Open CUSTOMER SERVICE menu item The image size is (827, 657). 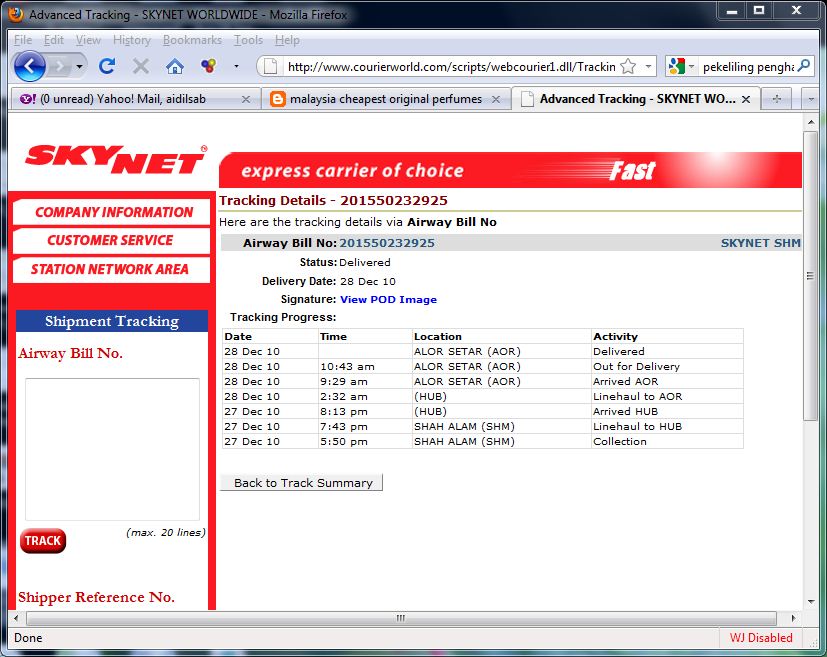tap(112, 240)
